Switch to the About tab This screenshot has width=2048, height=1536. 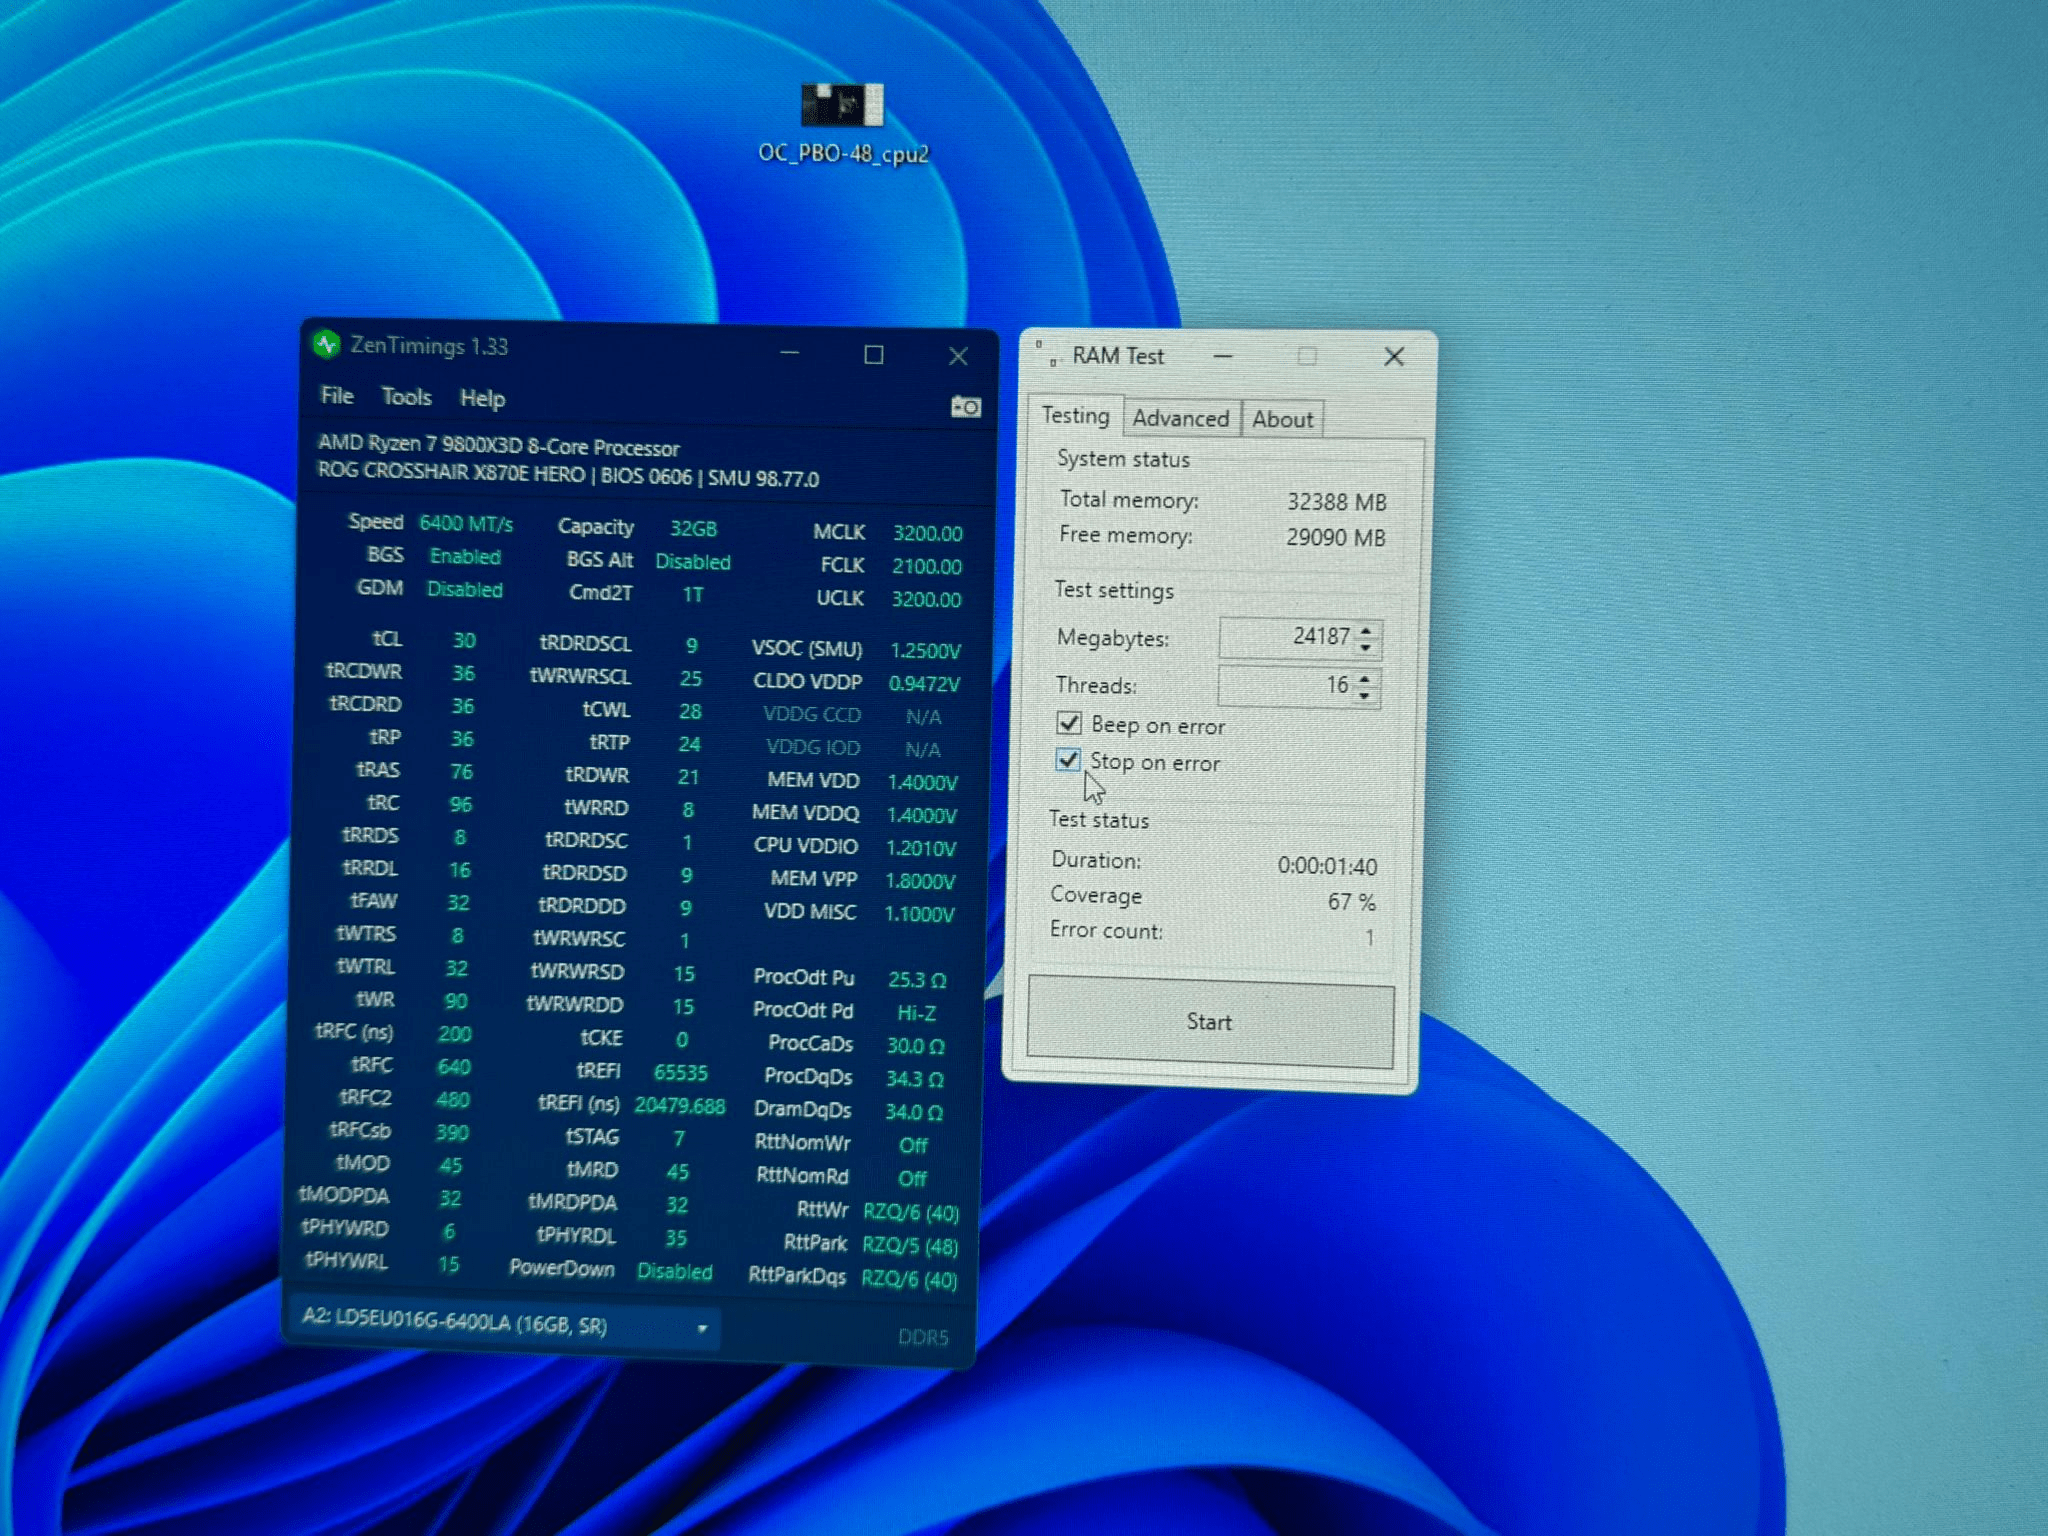[1282, 419]
